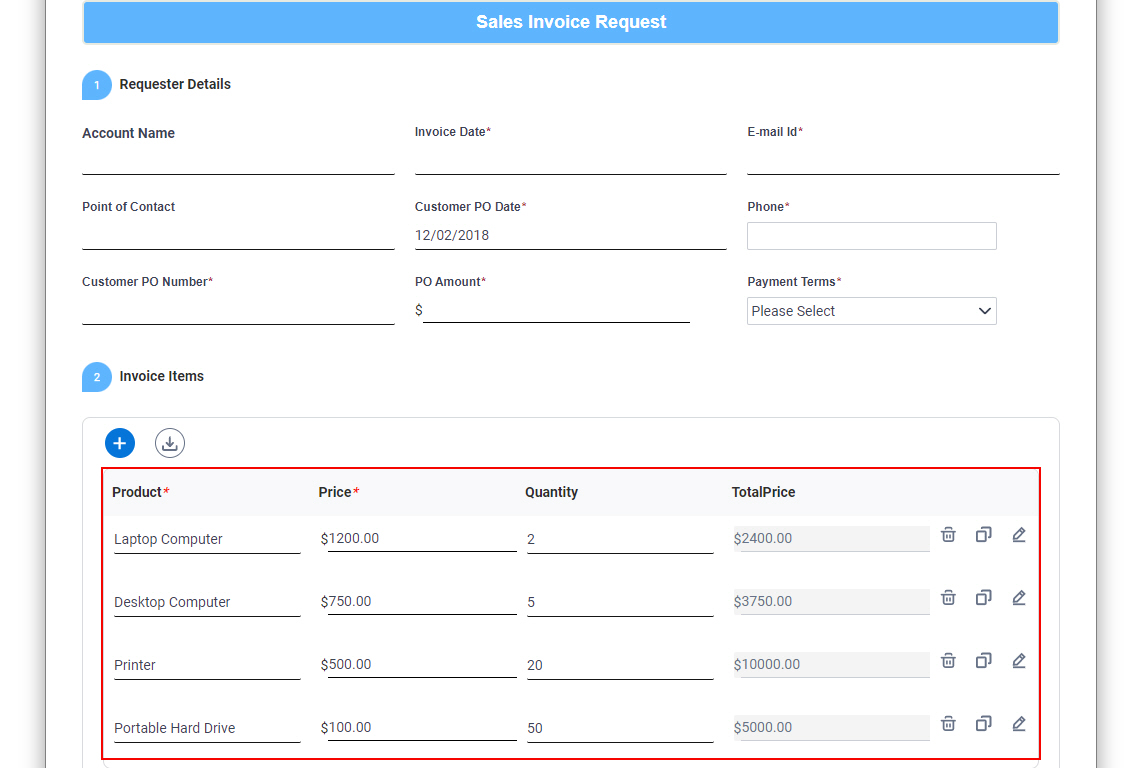
Task: Click the E-mail Id field
Action: (903, 161)
